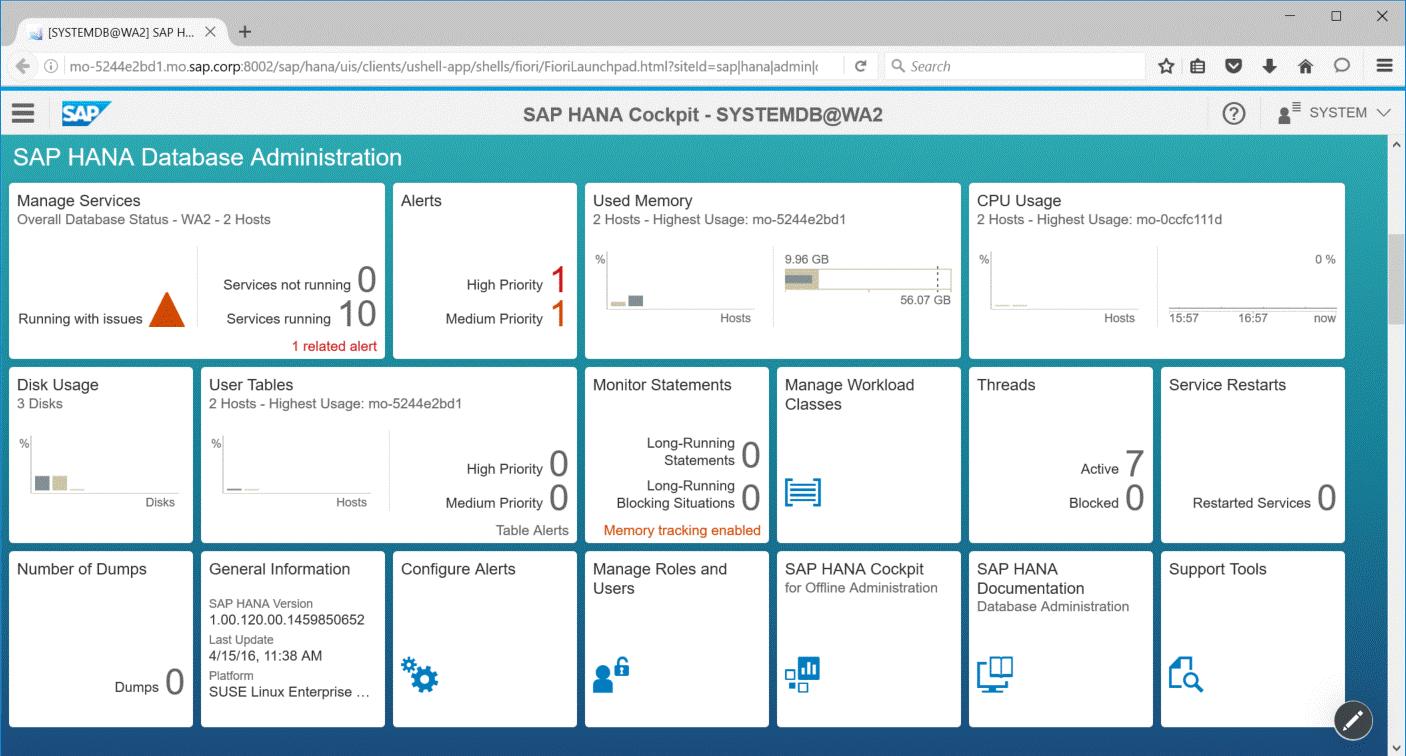This screenshot has width=1406, height=756.
Task: Click 'Table Alerts' text in User Tables
Action: [532, 530]
